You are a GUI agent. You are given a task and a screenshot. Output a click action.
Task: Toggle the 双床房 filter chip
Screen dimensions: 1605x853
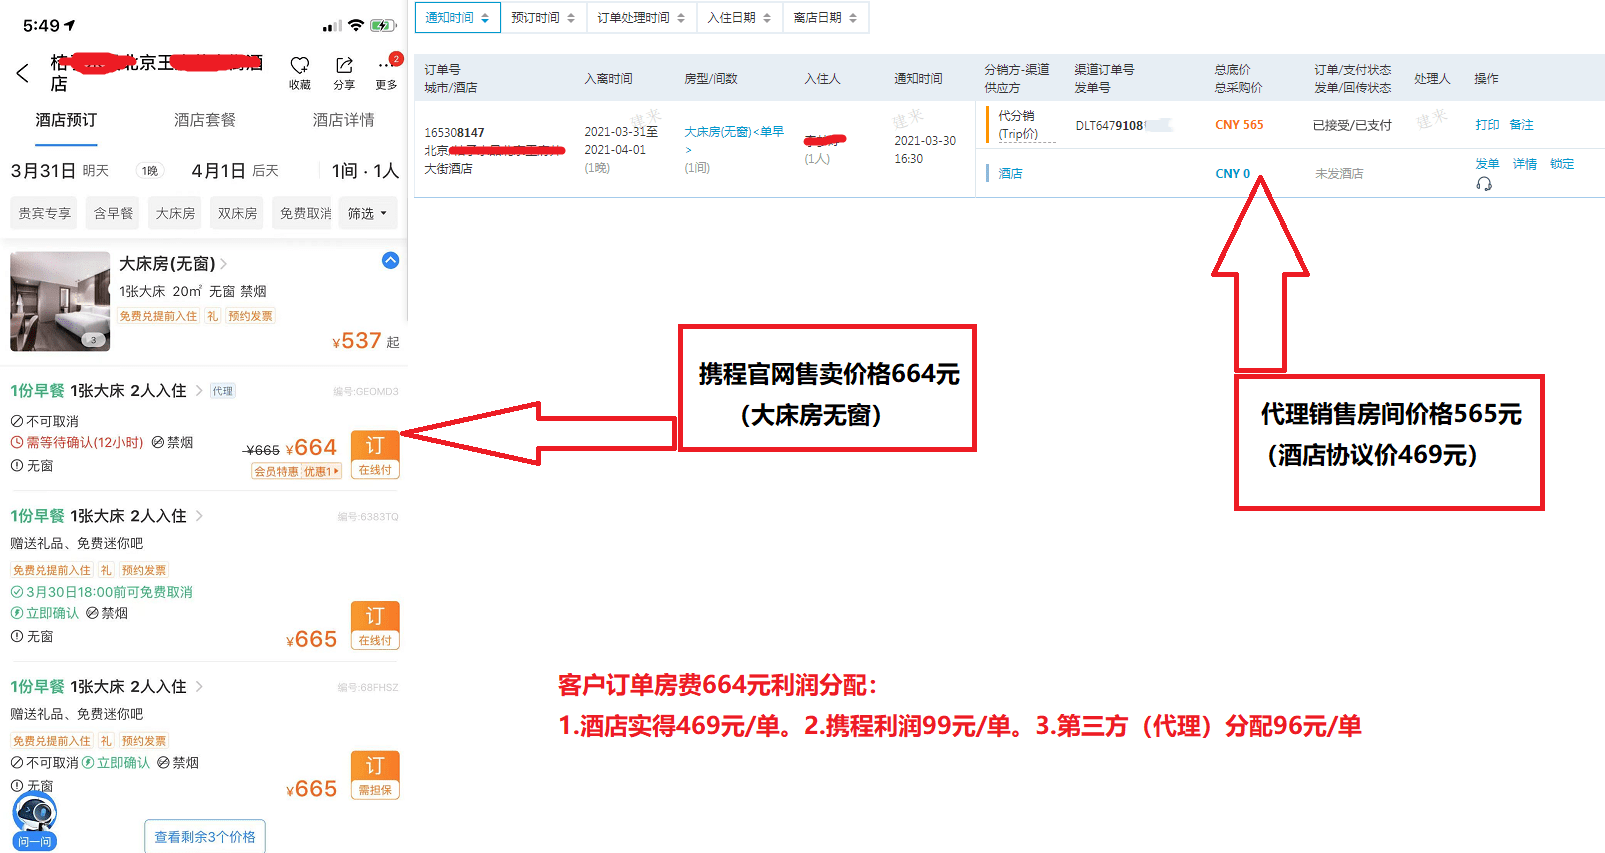[237, 213]
